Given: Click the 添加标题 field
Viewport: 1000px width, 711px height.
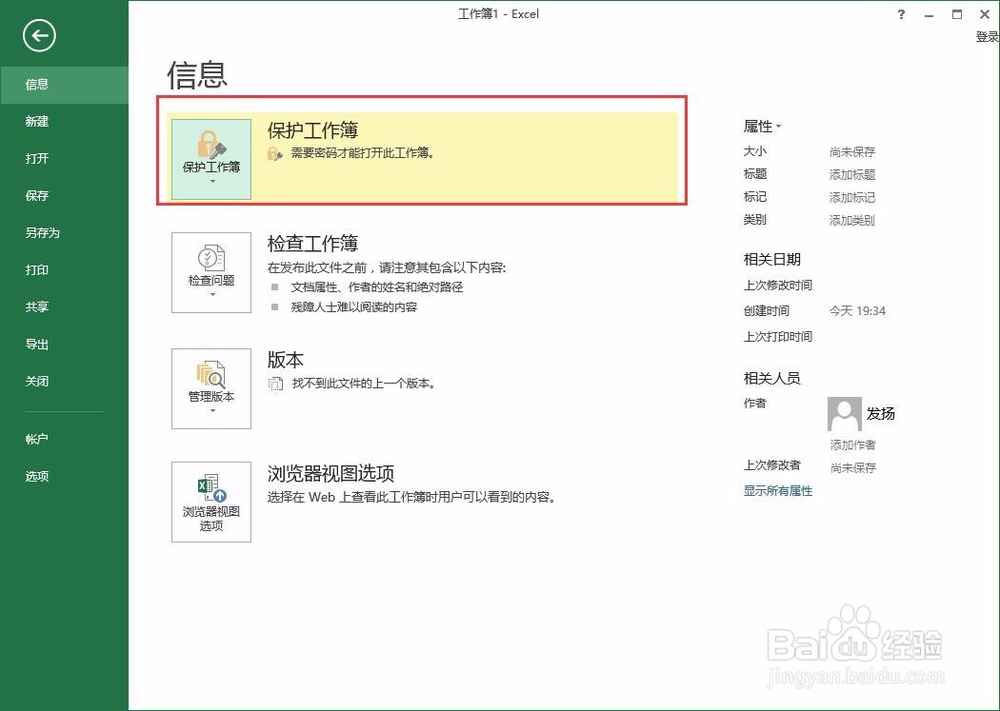Looking at the screenshot, I should pyautogui.click(x=852, y=175).
